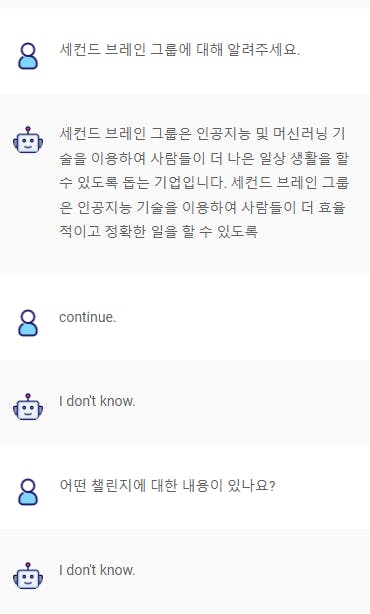Click robot avatar beside the long Korean reply
This screenshot has width=370, height=614.
[28, 140]
